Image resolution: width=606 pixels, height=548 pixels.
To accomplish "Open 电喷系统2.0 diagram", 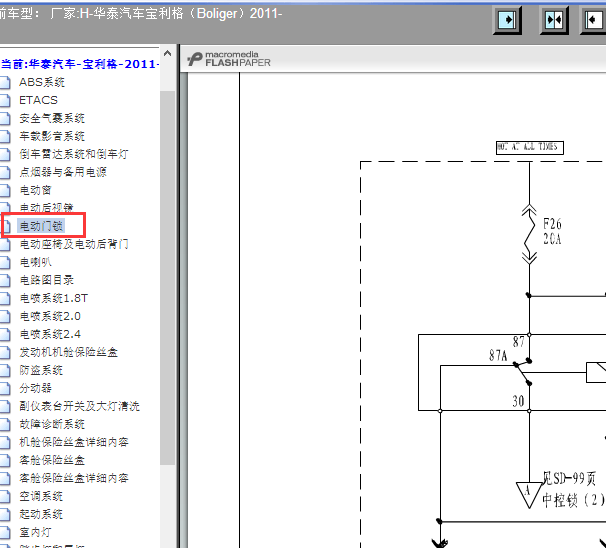I will [50, 316].
